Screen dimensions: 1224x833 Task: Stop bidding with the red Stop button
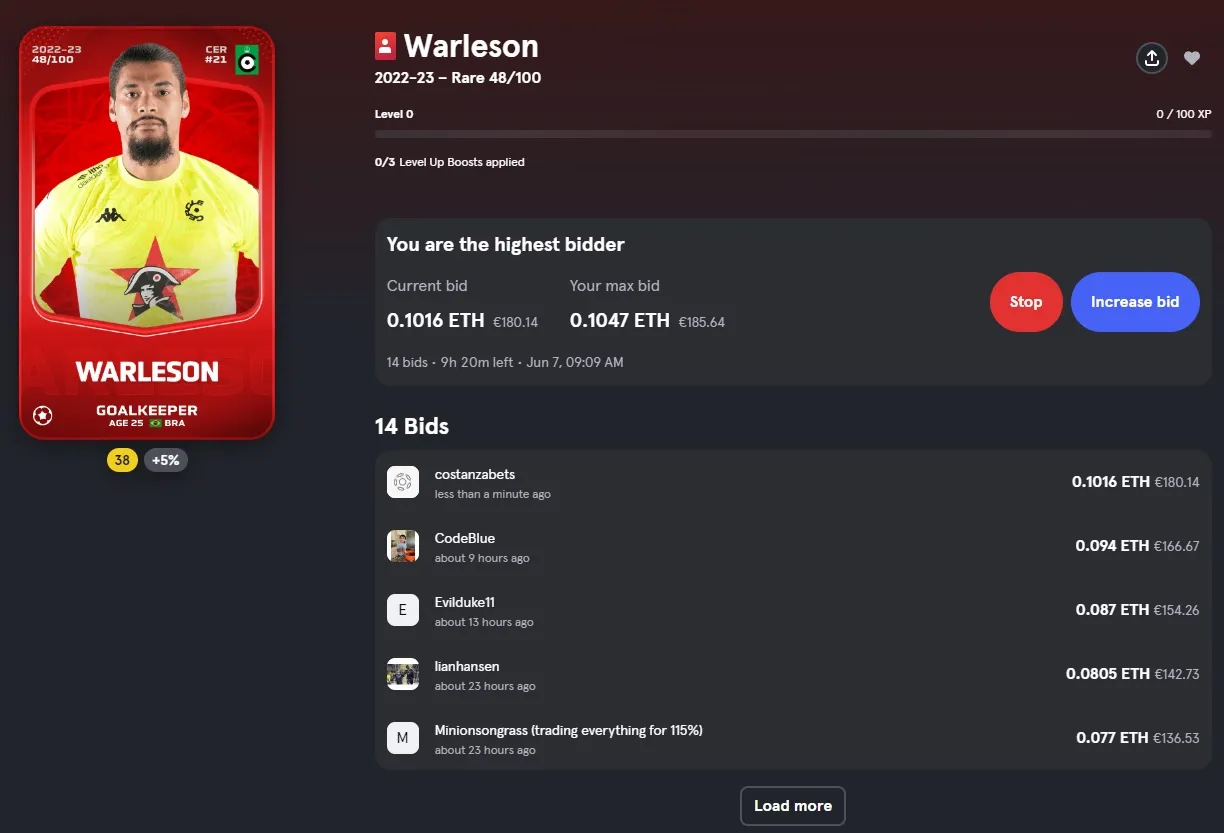[x=1026, y=302]
